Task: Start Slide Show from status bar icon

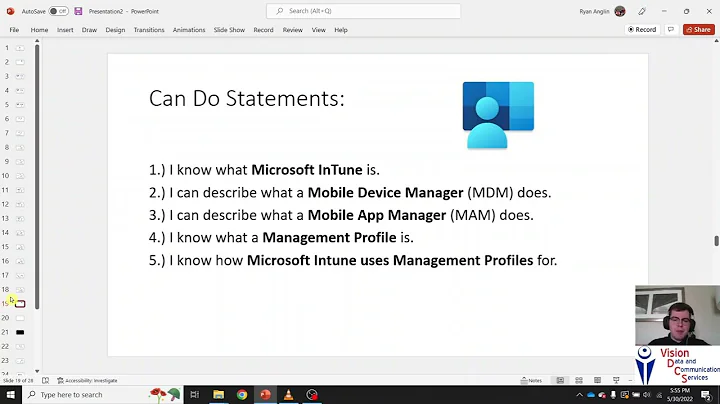Action: [616, 381]
